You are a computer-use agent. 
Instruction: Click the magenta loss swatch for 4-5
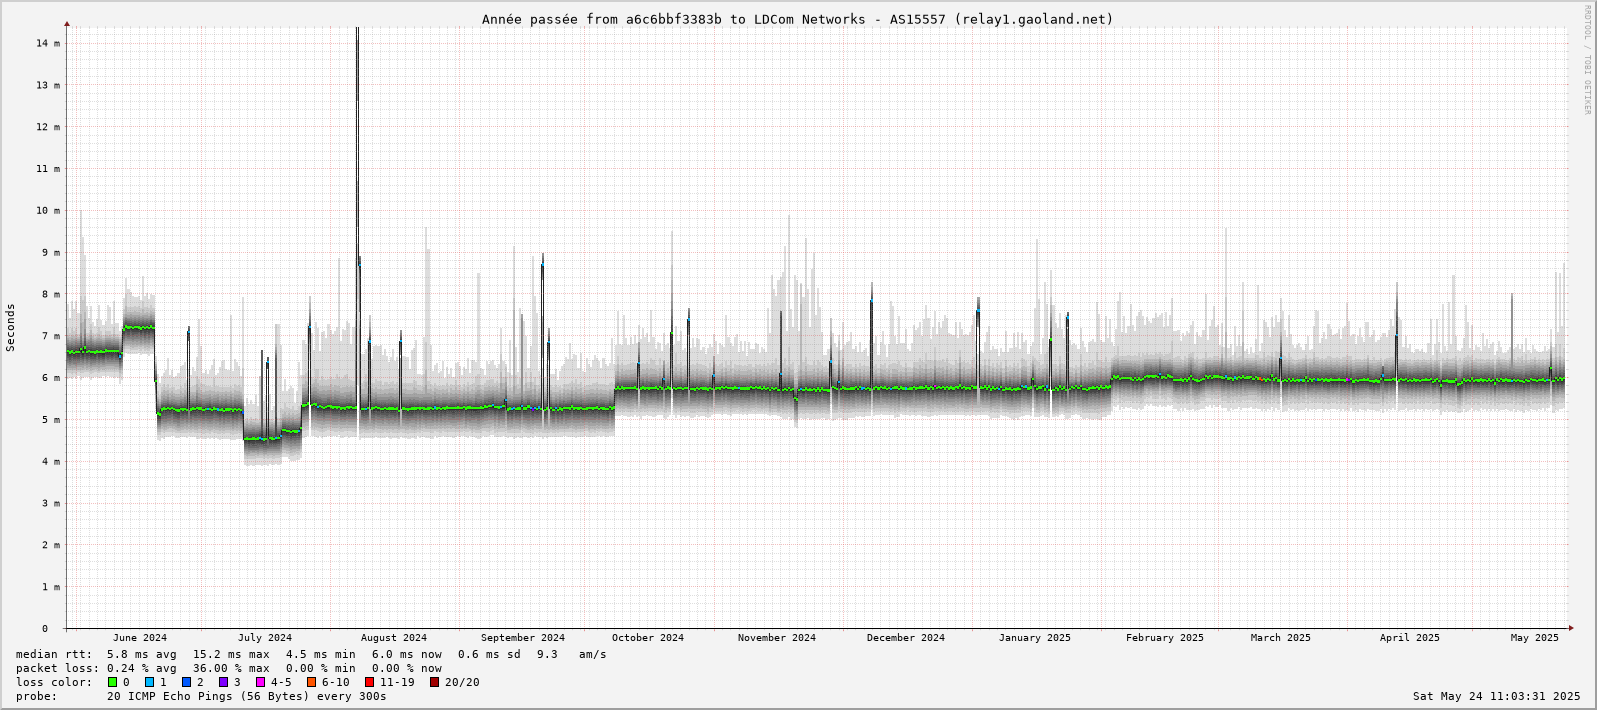click(261, 682)
